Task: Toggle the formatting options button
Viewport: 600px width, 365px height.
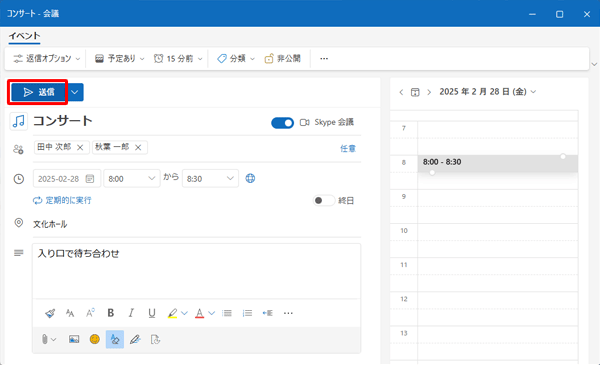Action: [x=115, y=339]
